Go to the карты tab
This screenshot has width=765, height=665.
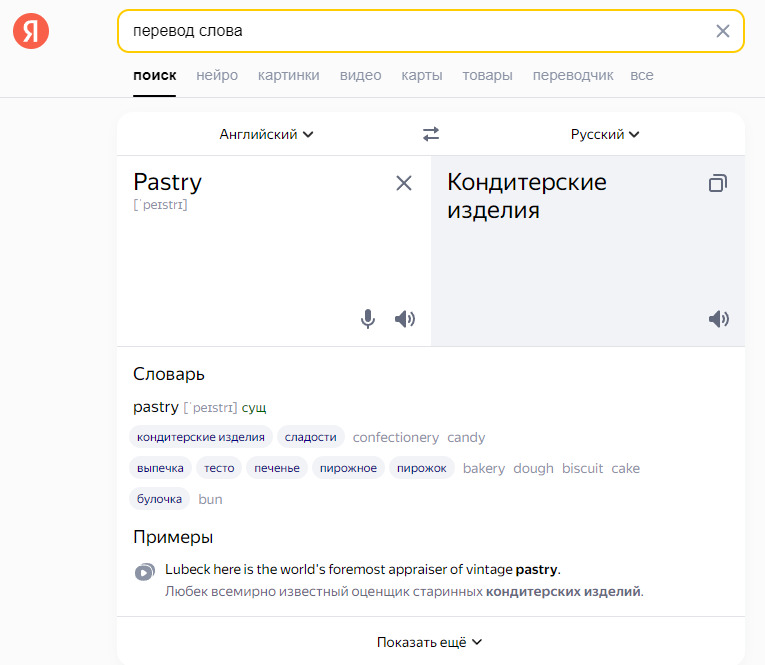click(x=422, y=75)
